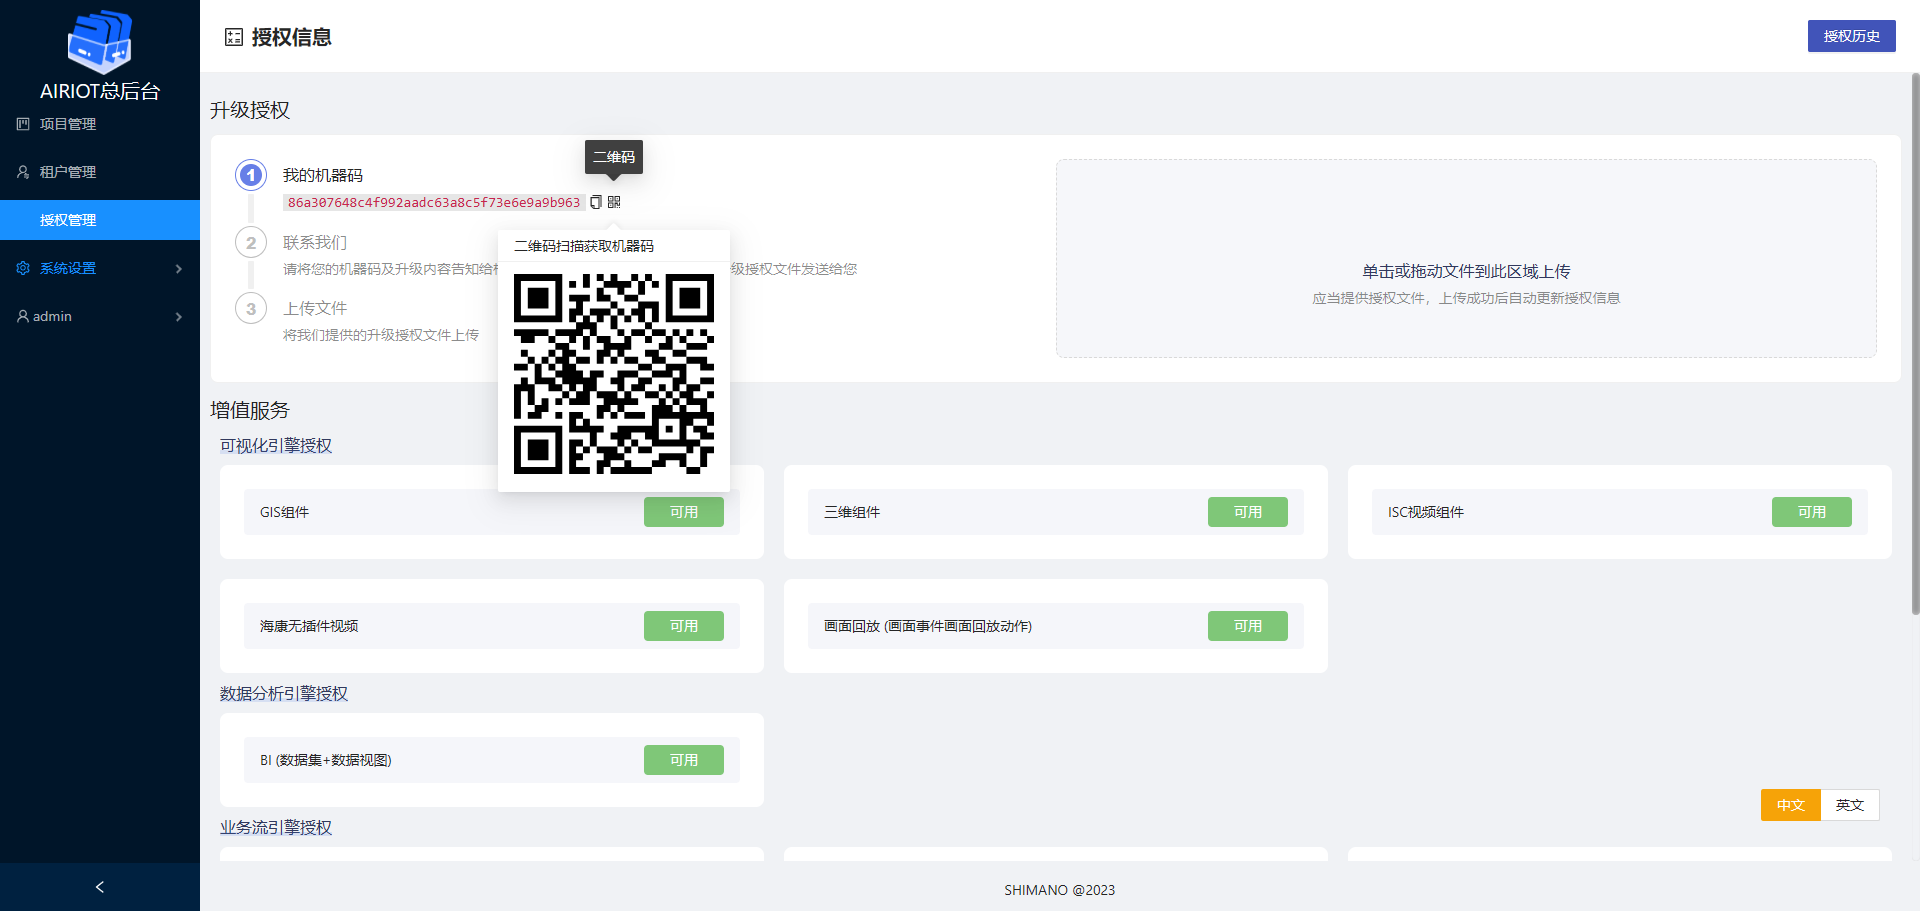
Task: Click the 授权信息 header icon
Action: click(234, 37)
